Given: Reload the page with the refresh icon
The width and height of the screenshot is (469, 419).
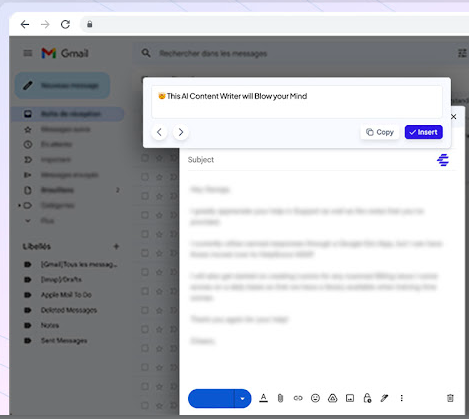Looking at the screenshot, I should (x=65, y=24).
